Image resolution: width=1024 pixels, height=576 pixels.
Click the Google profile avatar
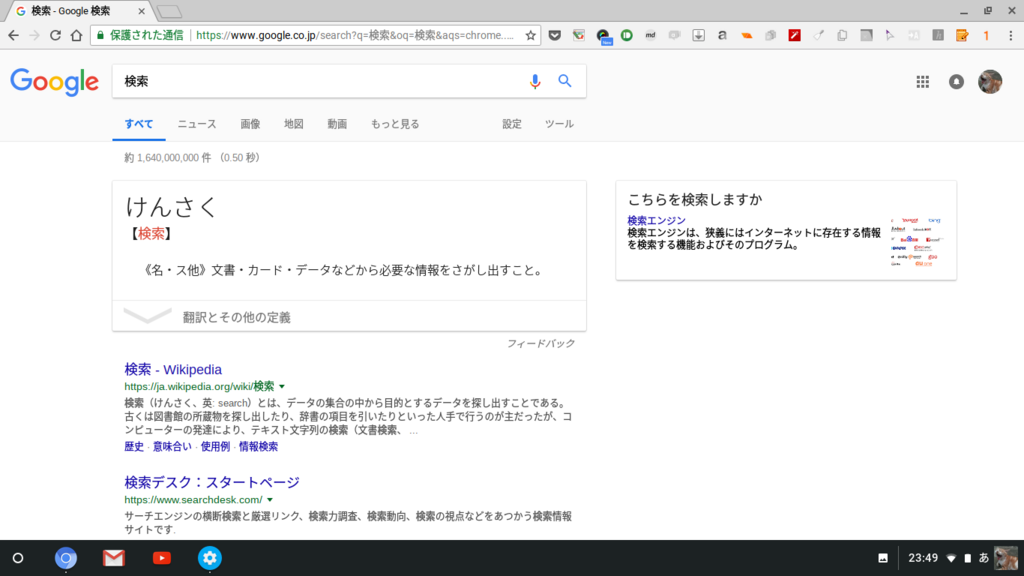(x=989, y=82)
